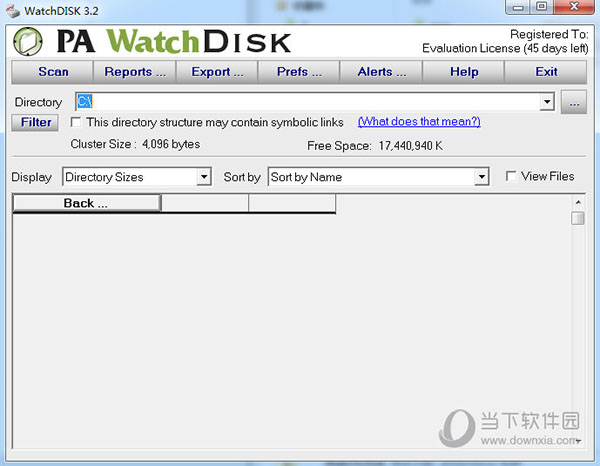Viewport: 600px width, 466px height.
Task: Click the 'Cluster Size : 4,096 bytes' text
Action: pyautogui.click(x=135, y=144)
